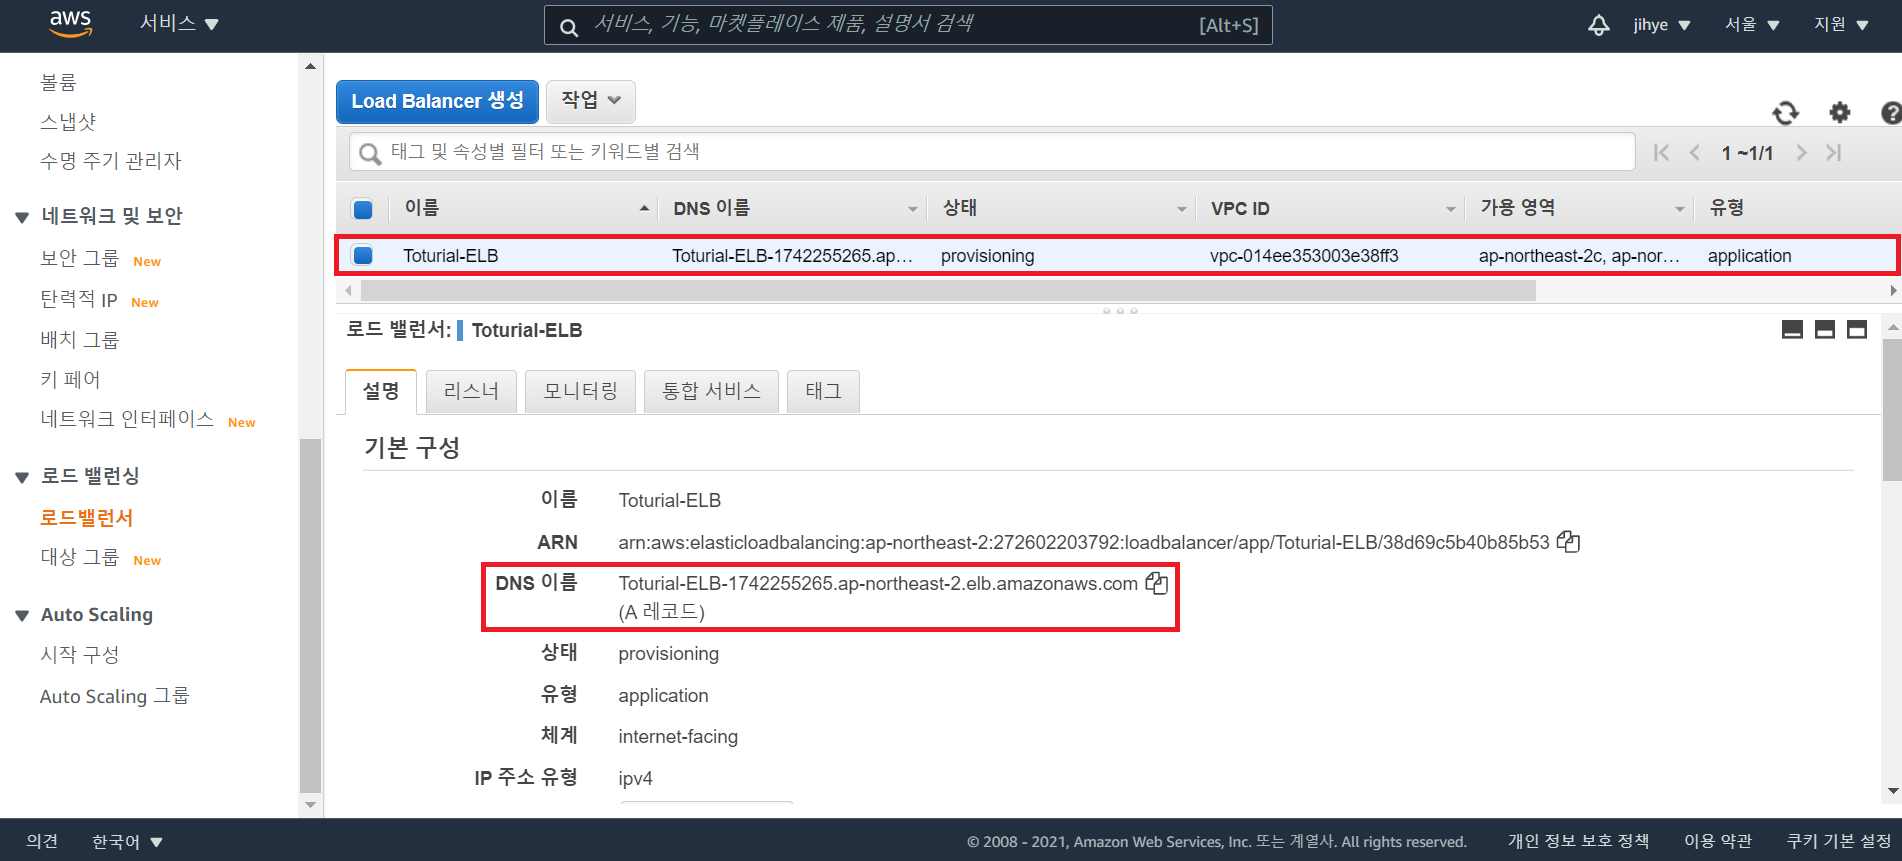Refresh the load balancer list
Image resolution: width=1902 pixels, height=861 pixels.
click(1785, 113)
